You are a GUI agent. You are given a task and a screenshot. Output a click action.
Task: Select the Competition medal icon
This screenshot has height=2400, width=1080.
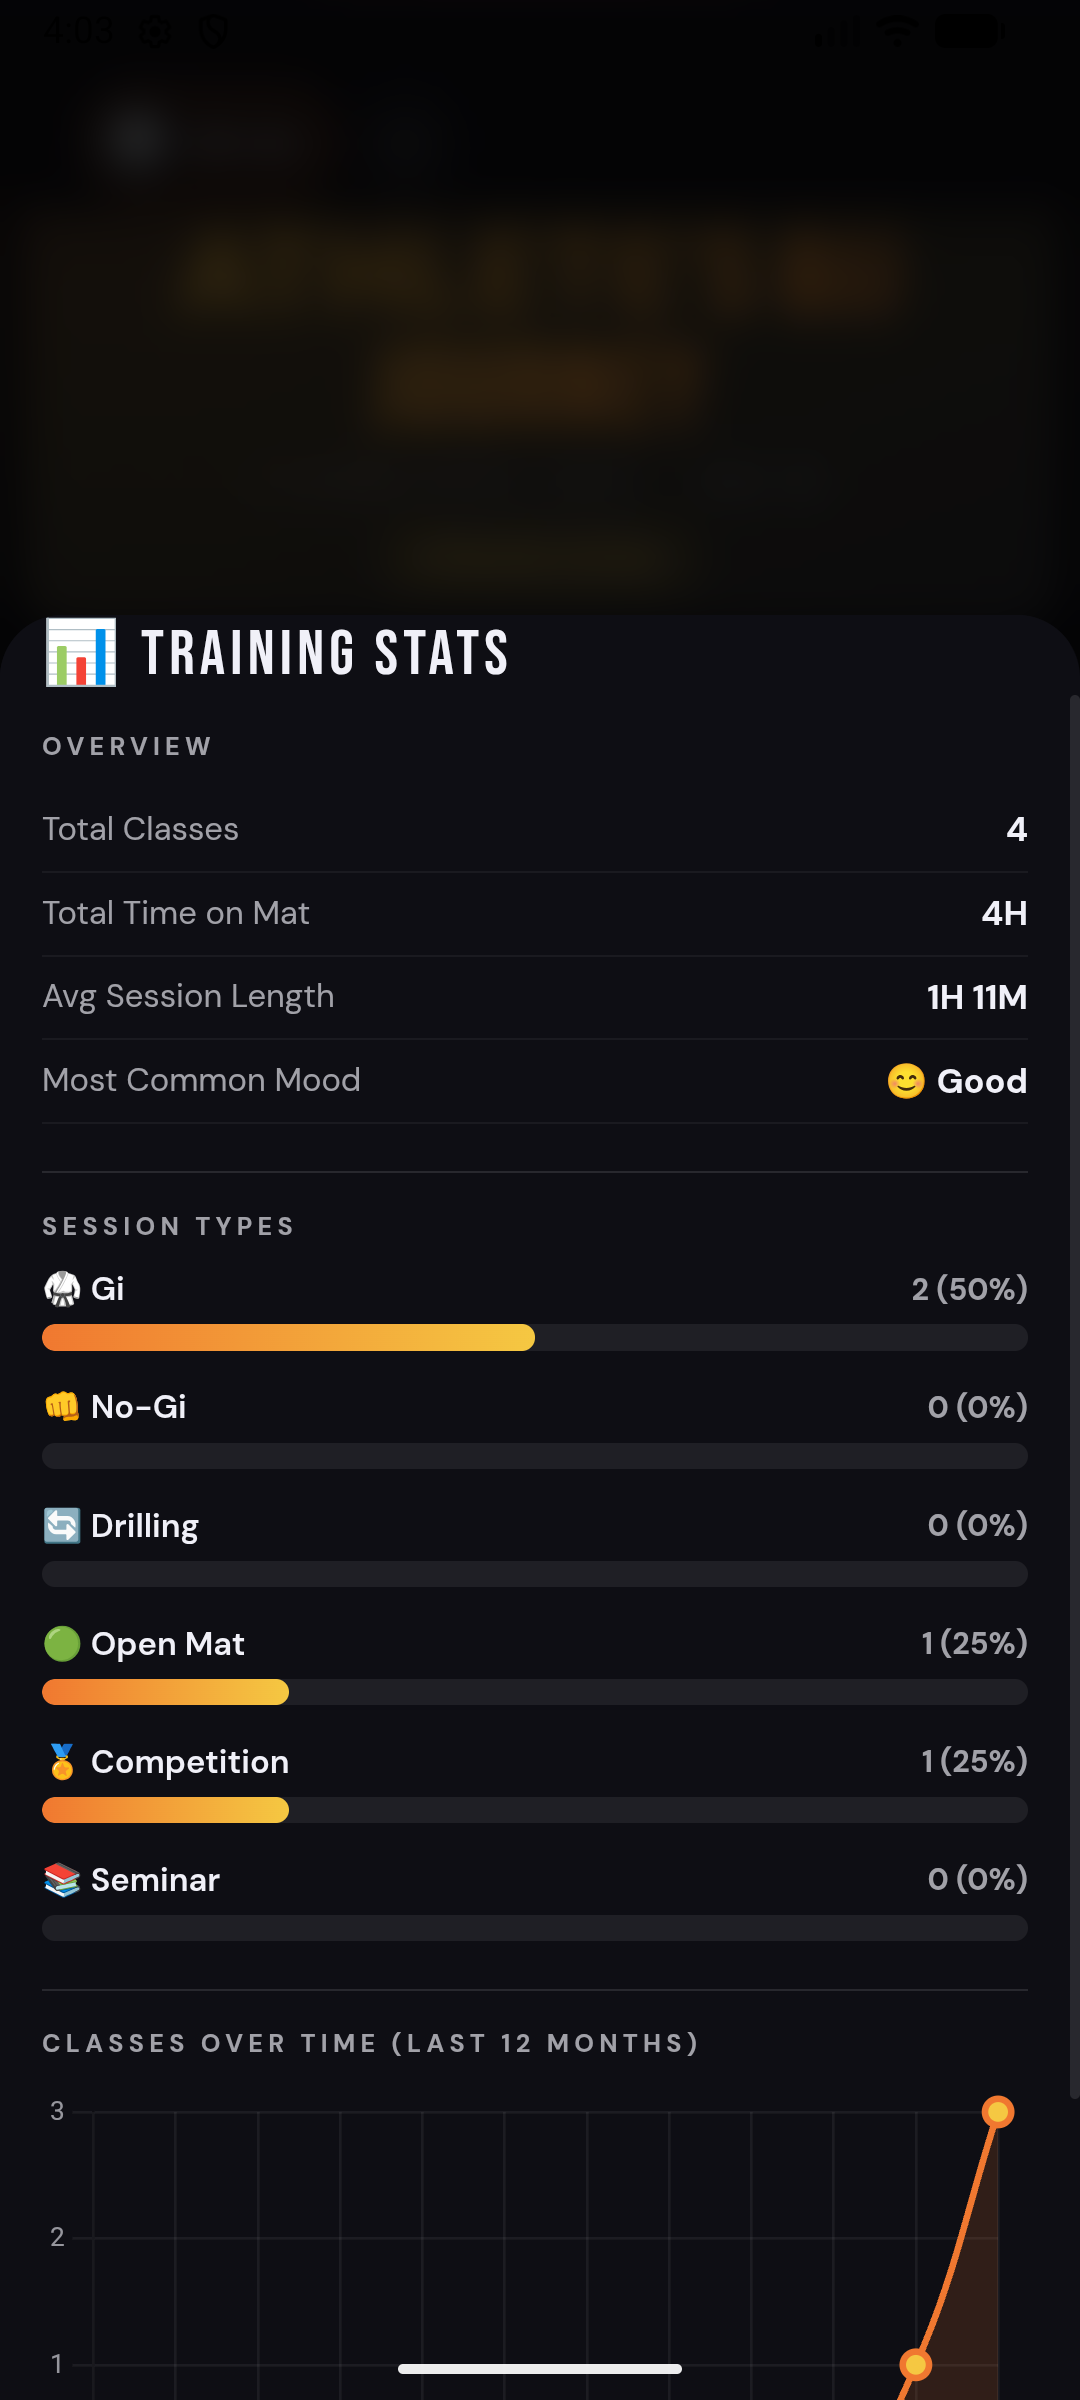point(62,1761)
